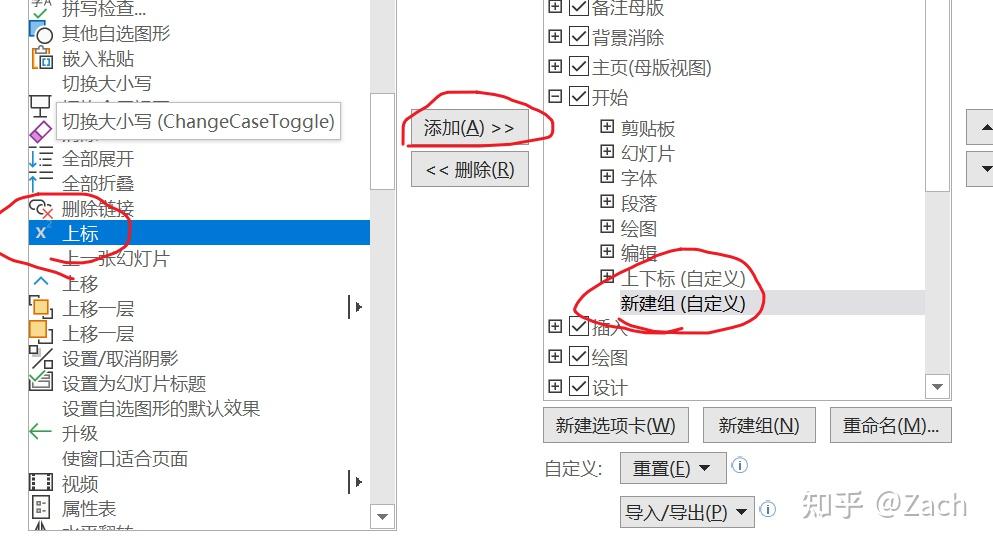Expand the 剪贴板 group node
Viewport: 993px width, 545px height.
pos(607,127)
